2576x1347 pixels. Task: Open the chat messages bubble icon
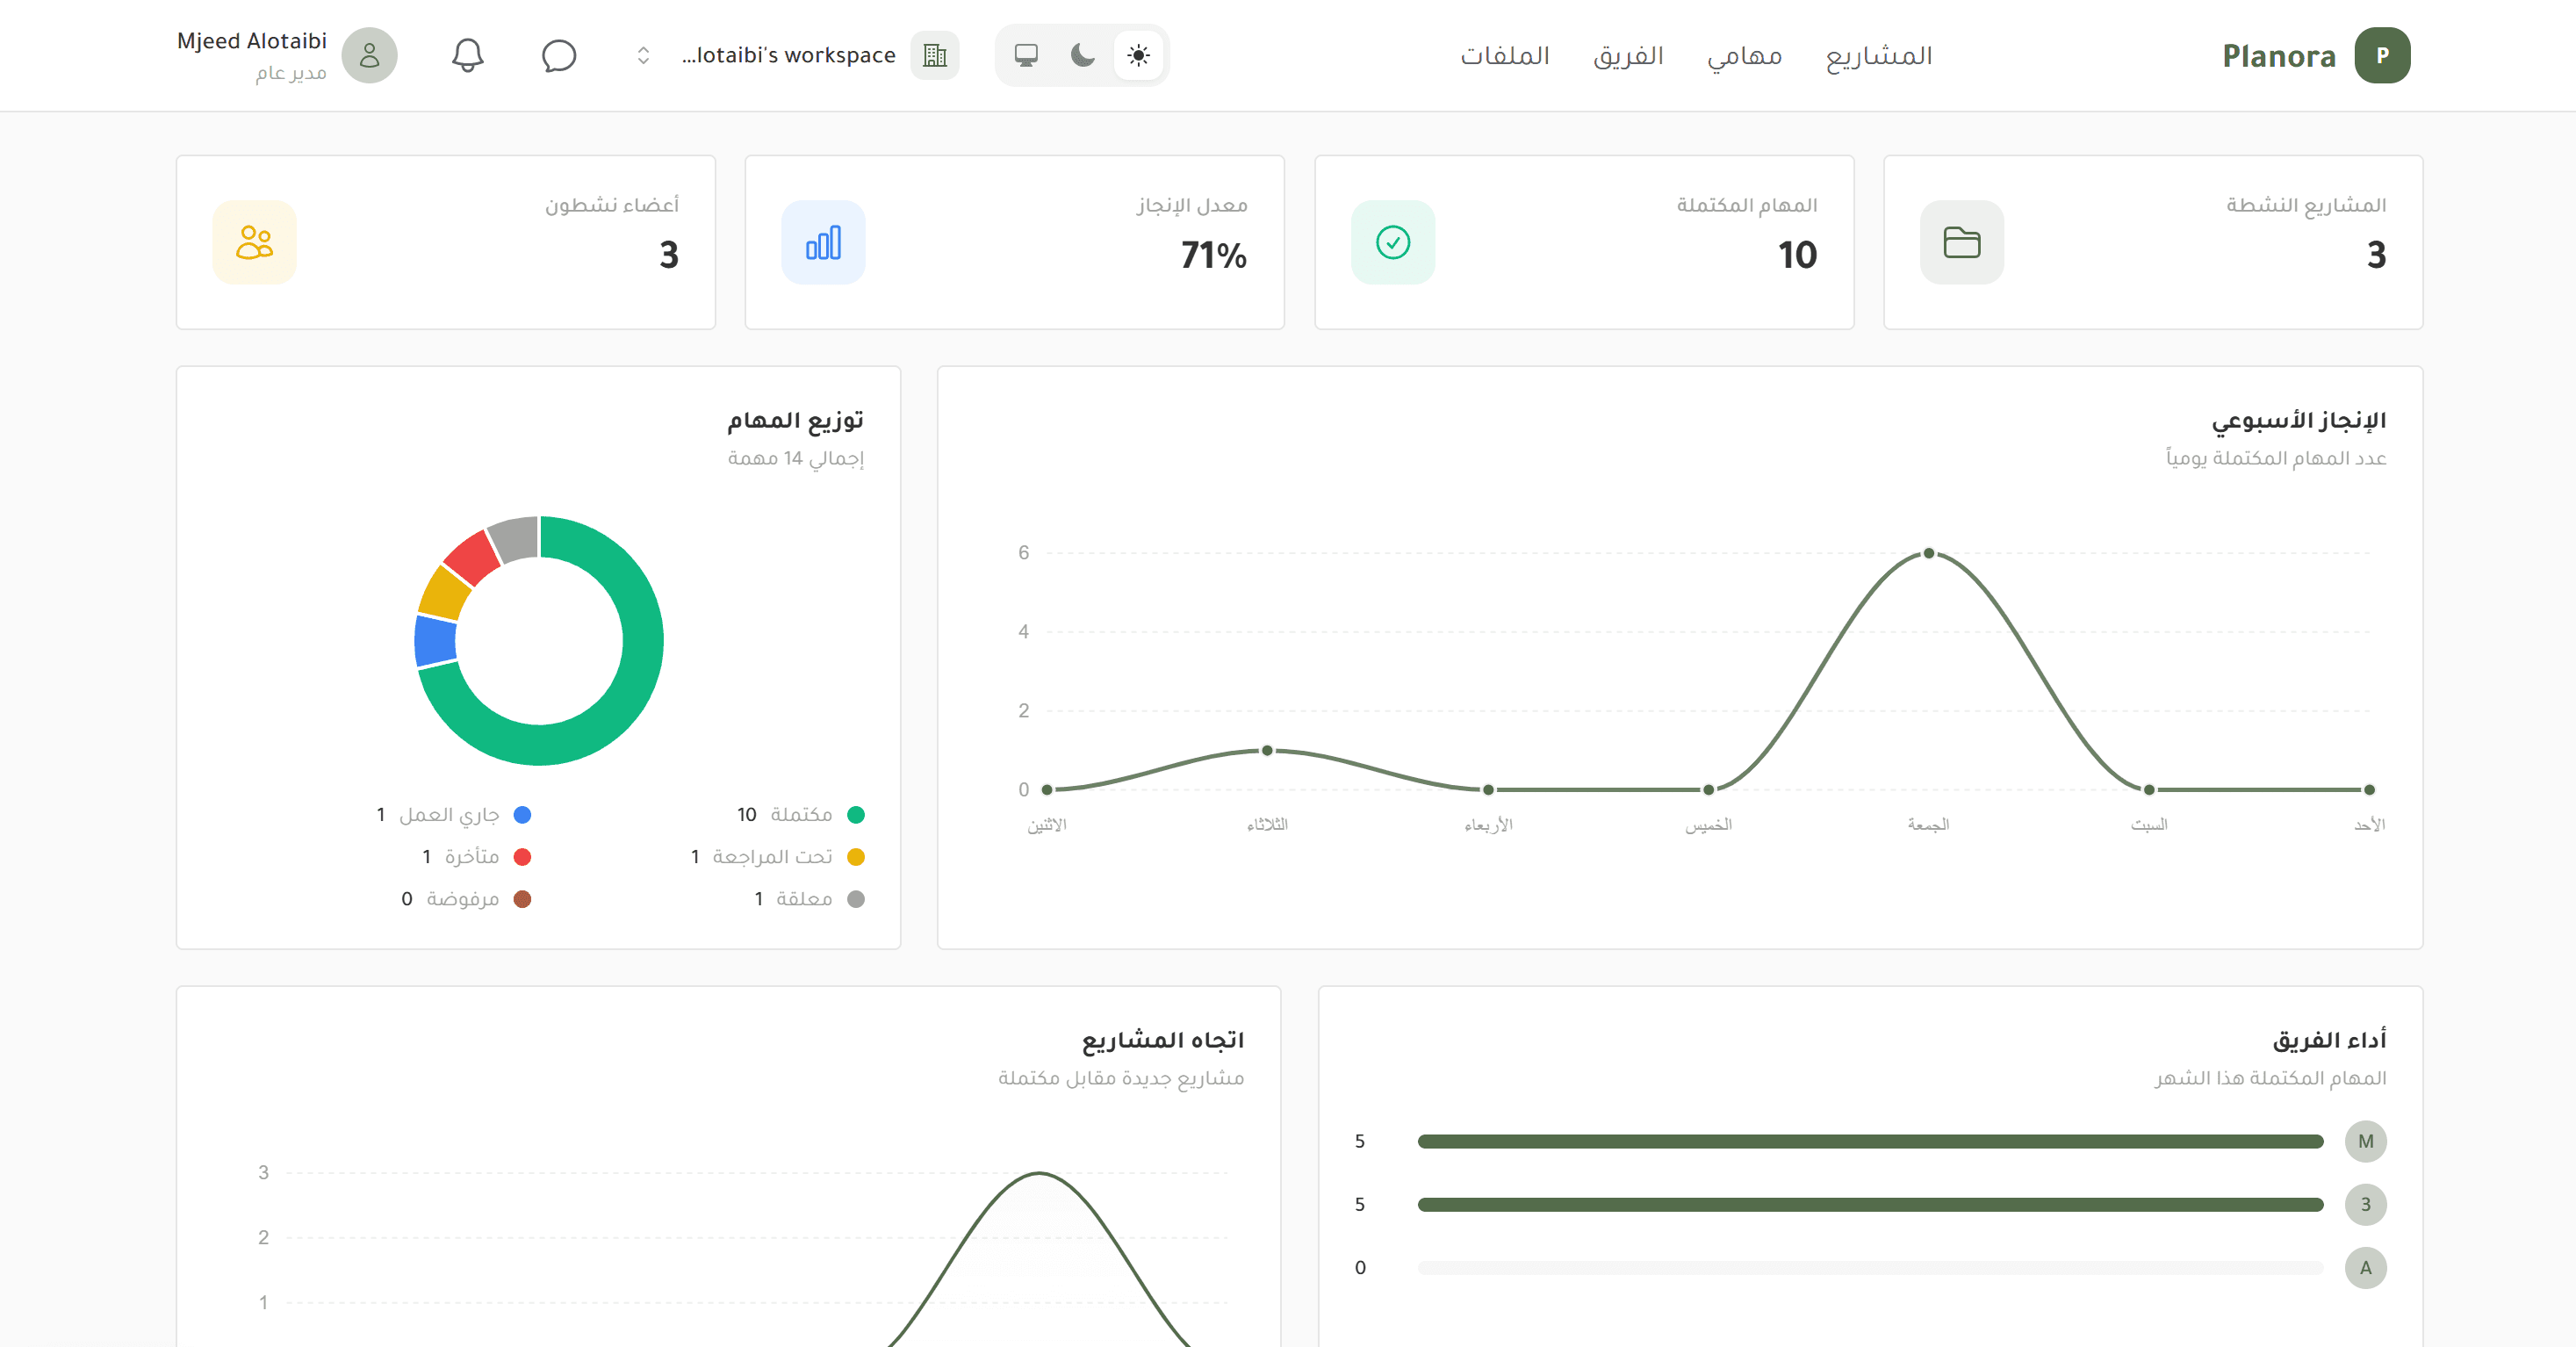tap(559, 55)
